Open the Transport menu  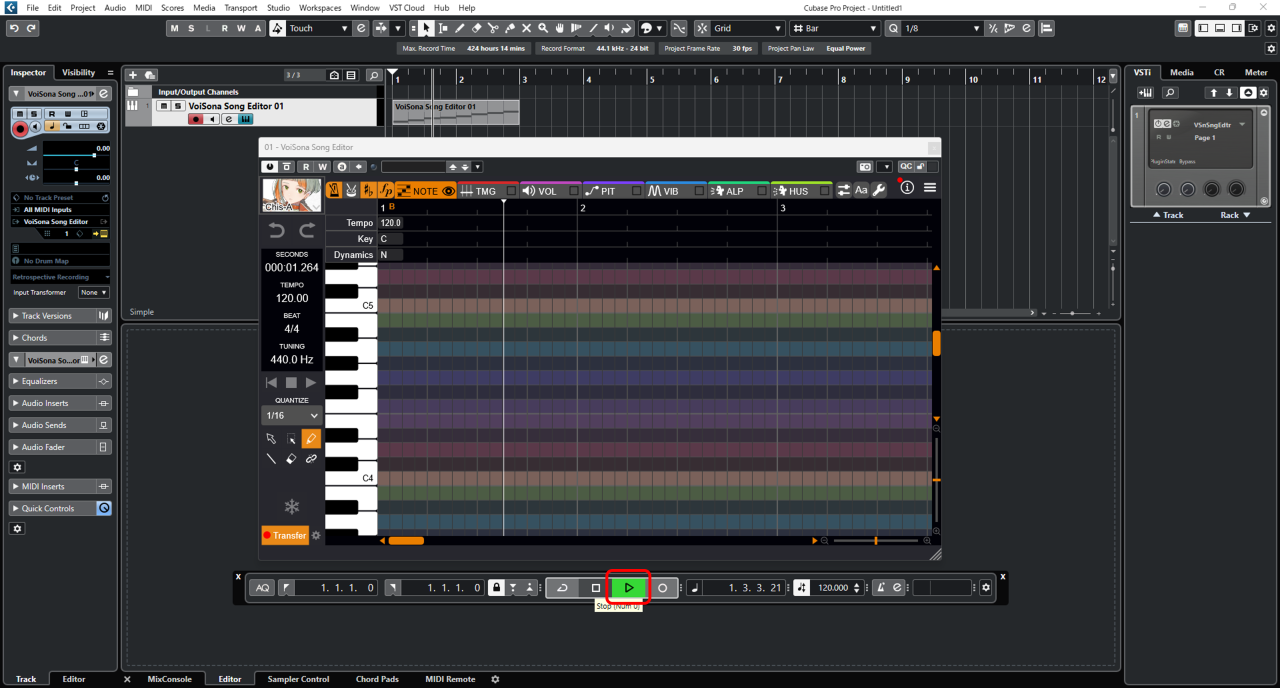point(240,8)
